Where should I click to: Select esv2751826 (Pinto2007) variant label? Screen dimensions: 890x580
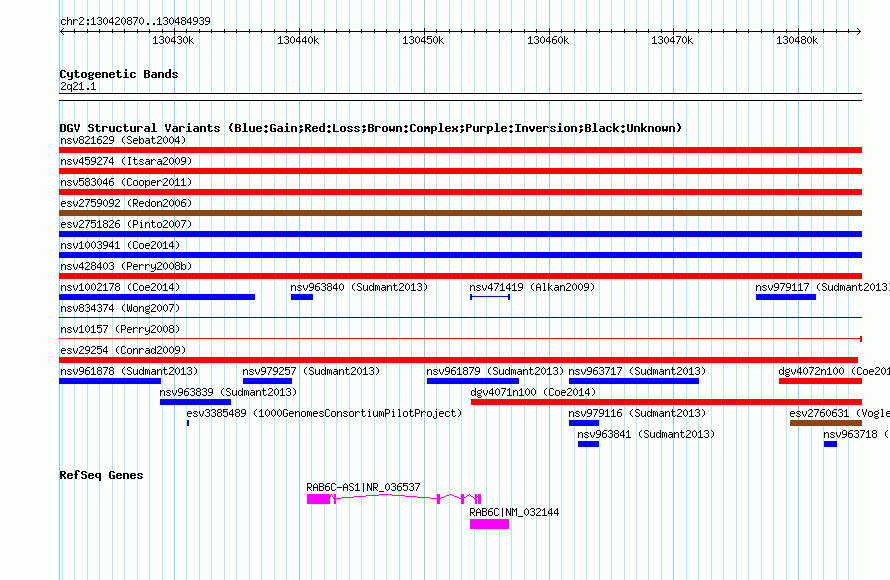pos(126,224)
